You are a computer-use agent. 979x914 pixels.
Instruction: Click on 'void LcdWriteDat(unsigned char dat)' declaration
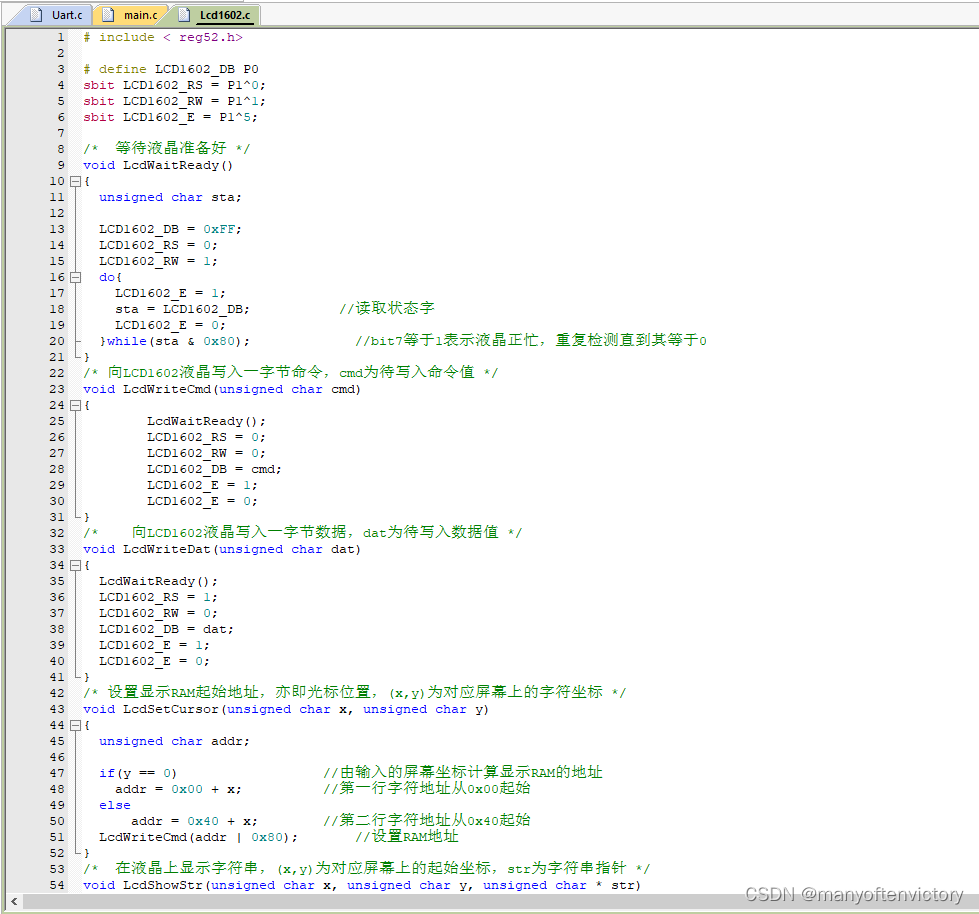point(222,549)
